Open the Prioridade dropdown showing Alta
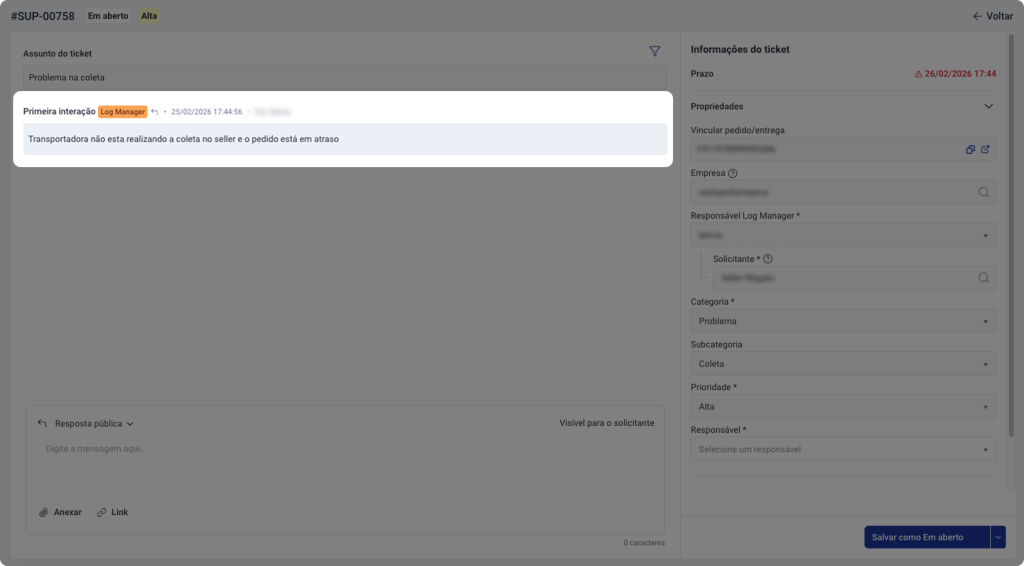 [843, 407]
